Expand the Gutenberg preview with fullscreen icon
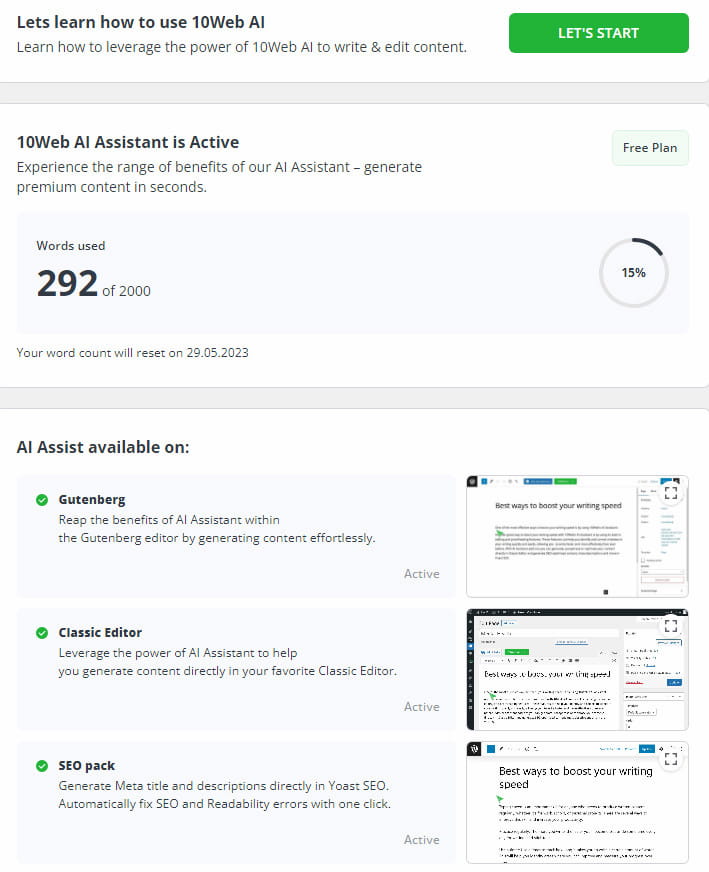 pos(671,493)
